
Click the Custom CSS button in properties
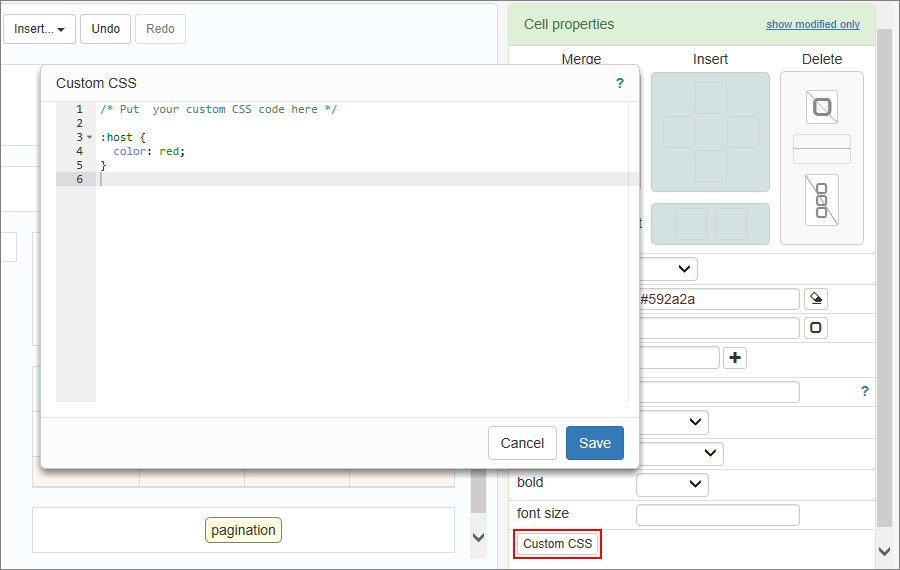pyautogui.click(x=557, y=544)
